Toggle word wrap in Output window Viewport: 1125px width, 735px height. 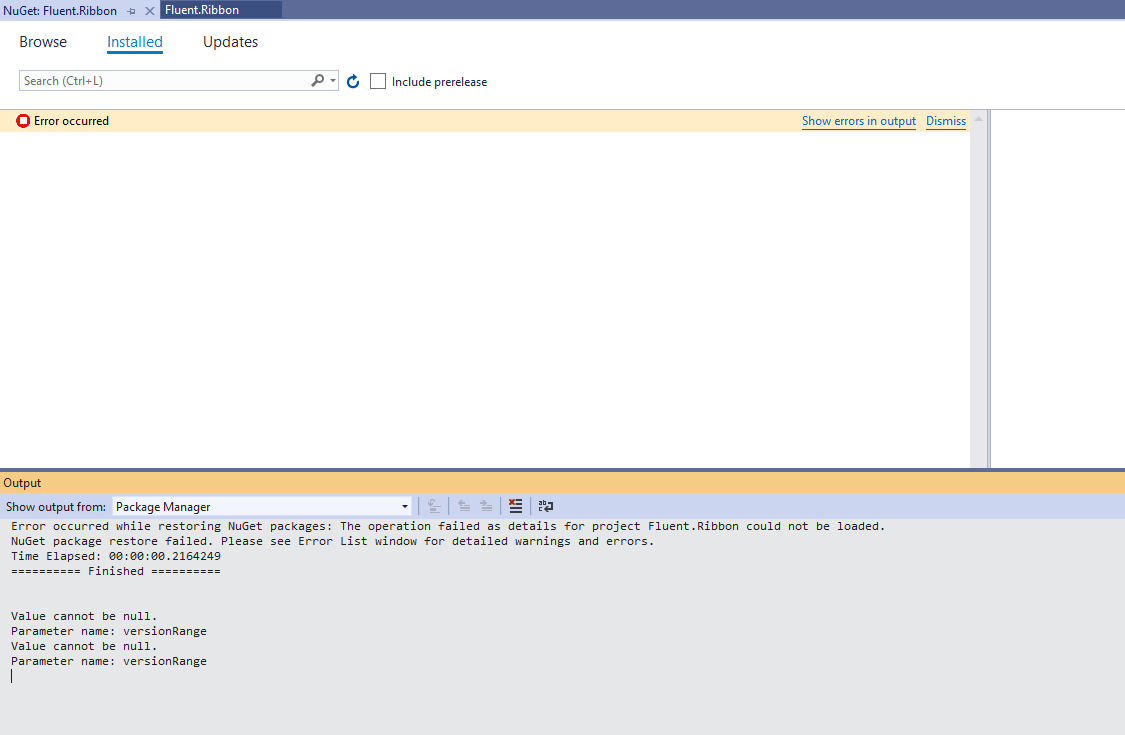pos(545,506)
